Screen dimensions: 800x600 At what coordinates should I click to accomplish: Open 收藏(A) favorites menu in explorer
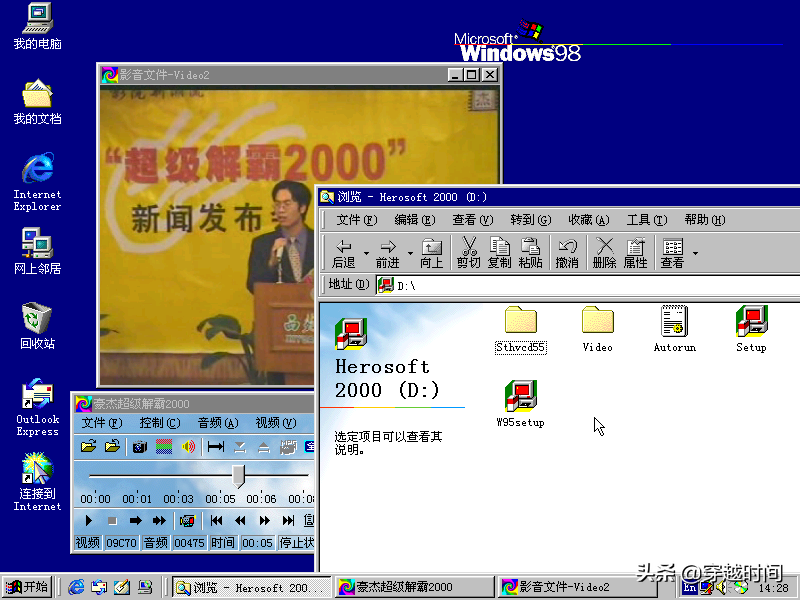pyautogui.click(x=589, y=220)
